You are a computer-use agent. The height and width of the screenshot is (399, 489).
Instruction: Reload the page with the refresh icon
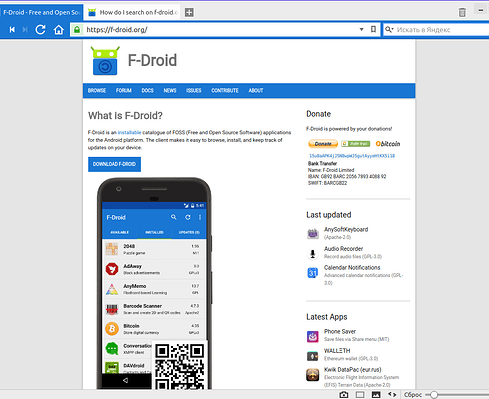point(40,30)
